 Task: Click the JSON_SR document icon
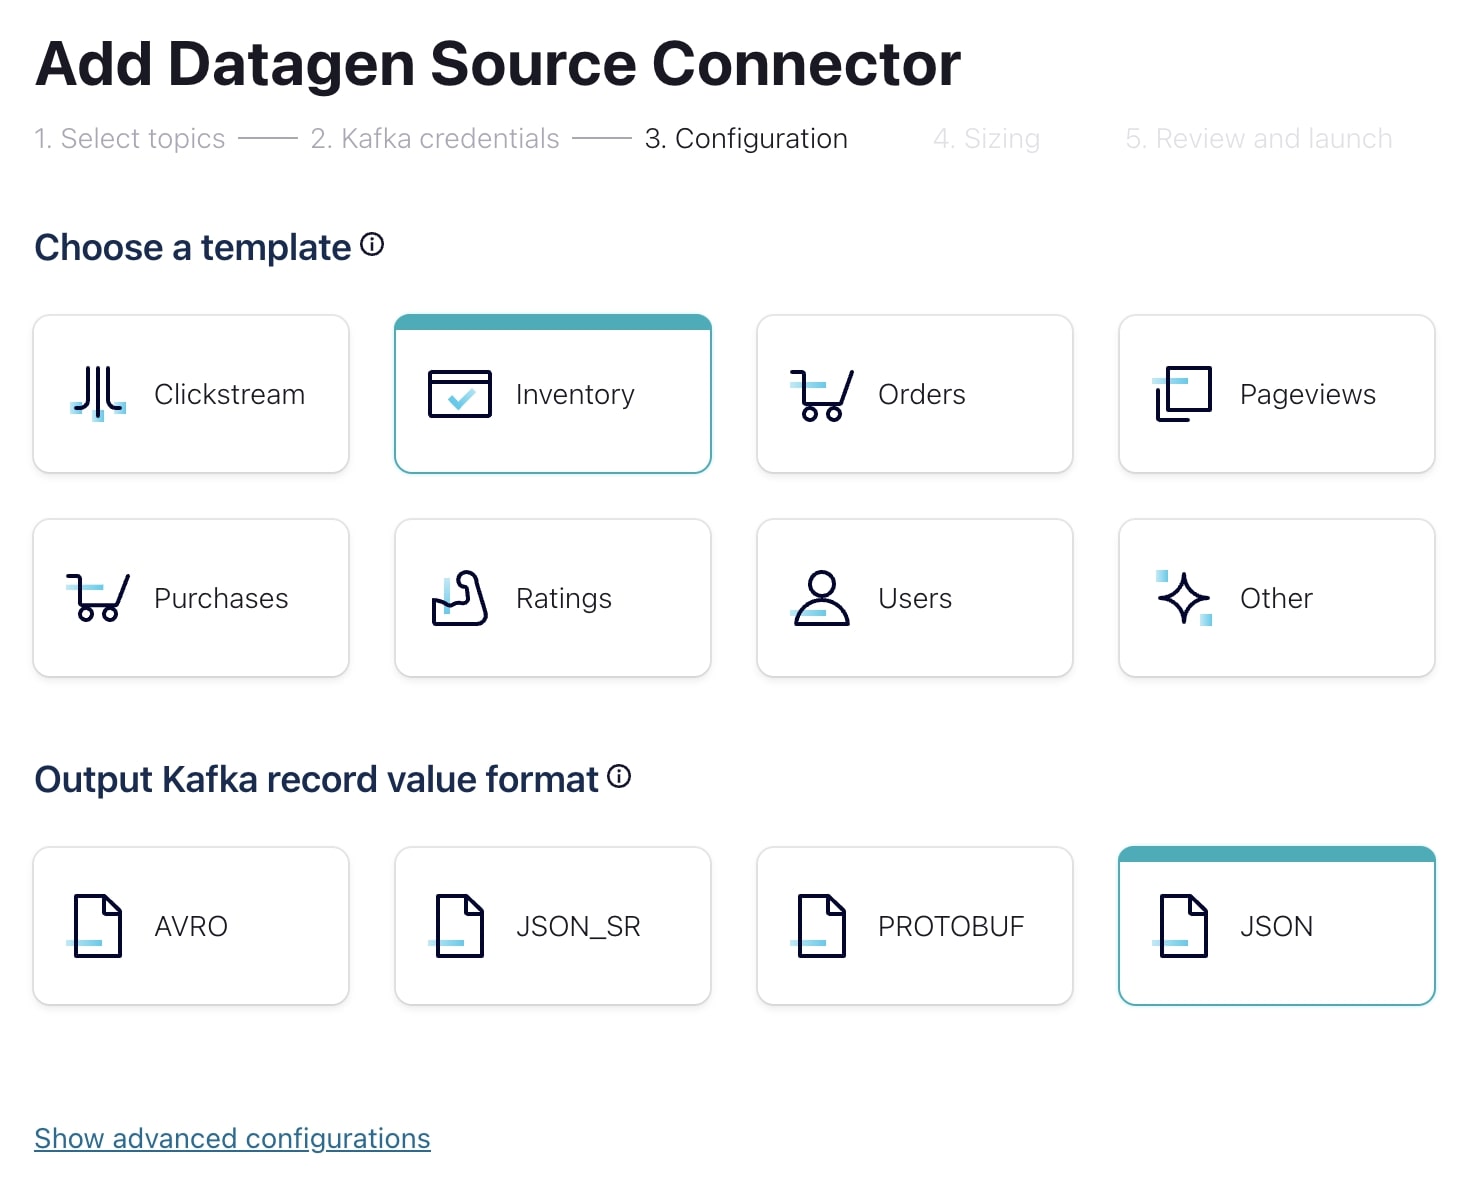pyautogui.click(x=458, y=926)
